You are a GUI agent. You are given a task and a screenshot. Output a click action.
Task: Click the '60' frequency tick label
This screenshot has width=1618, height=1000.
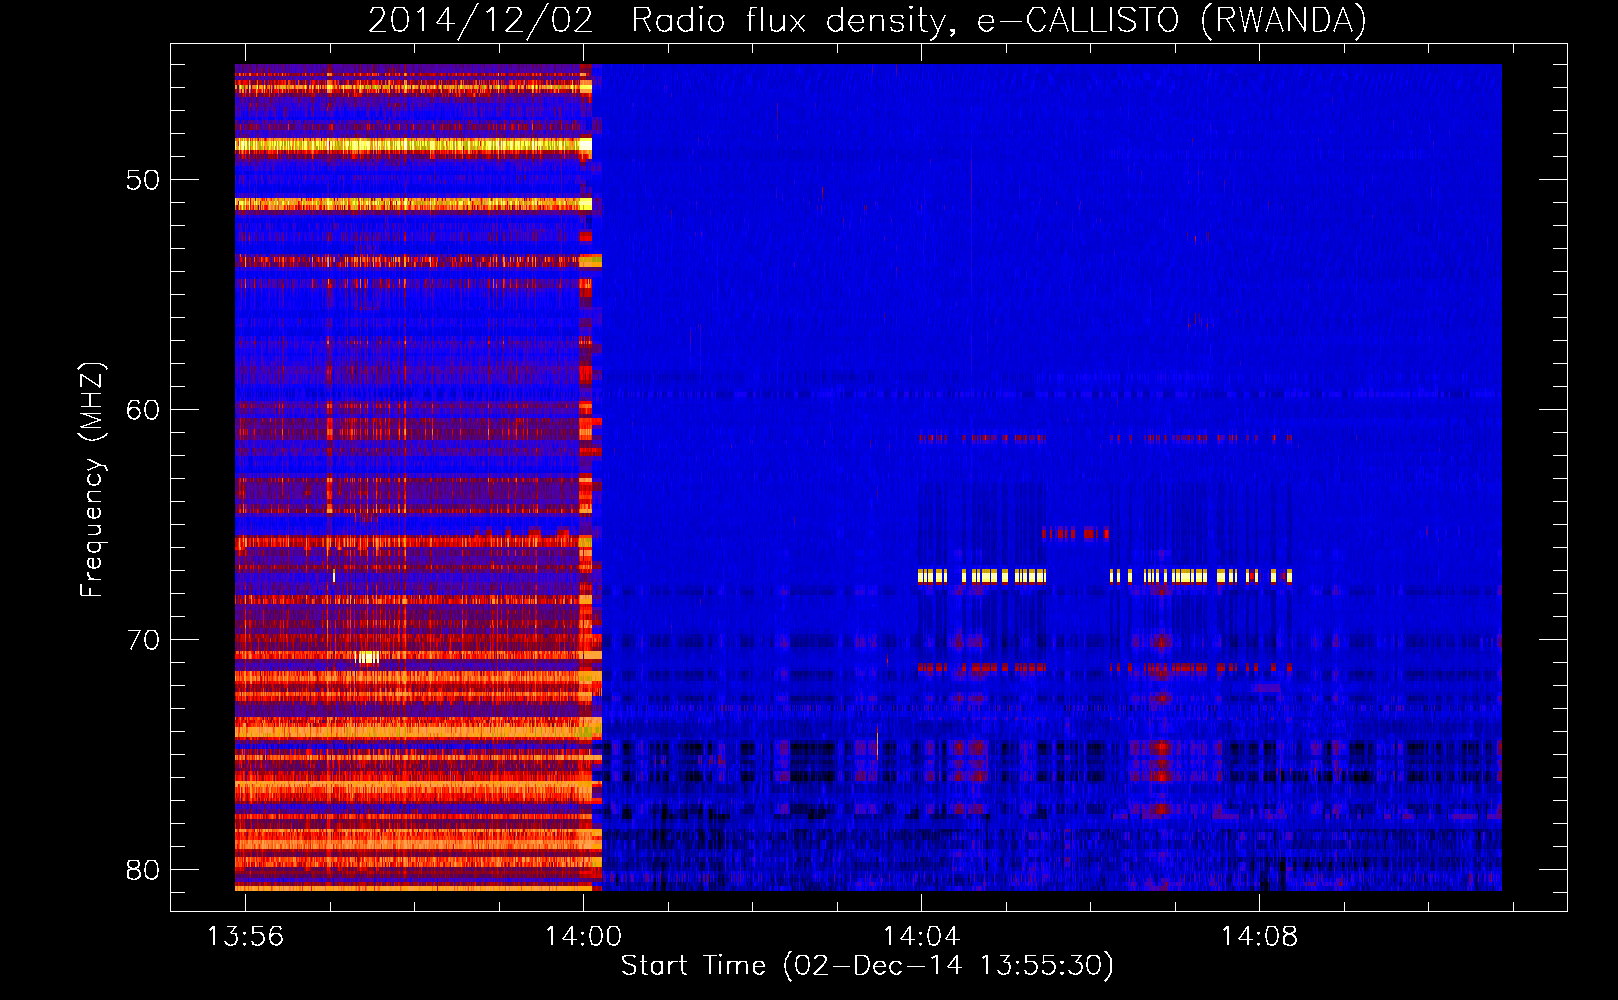coord(143,411)
